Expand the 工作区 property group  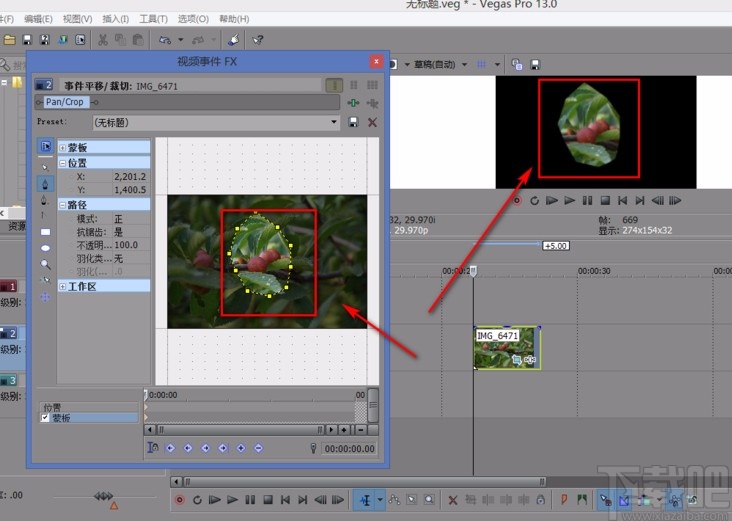(x=63, y=287)
